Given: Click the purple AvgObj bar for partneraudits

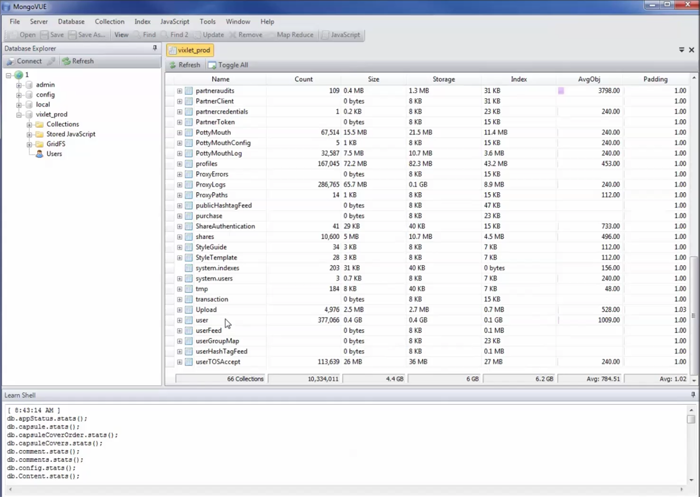Looking at the screenshot, I should click(x=561, y=91).
